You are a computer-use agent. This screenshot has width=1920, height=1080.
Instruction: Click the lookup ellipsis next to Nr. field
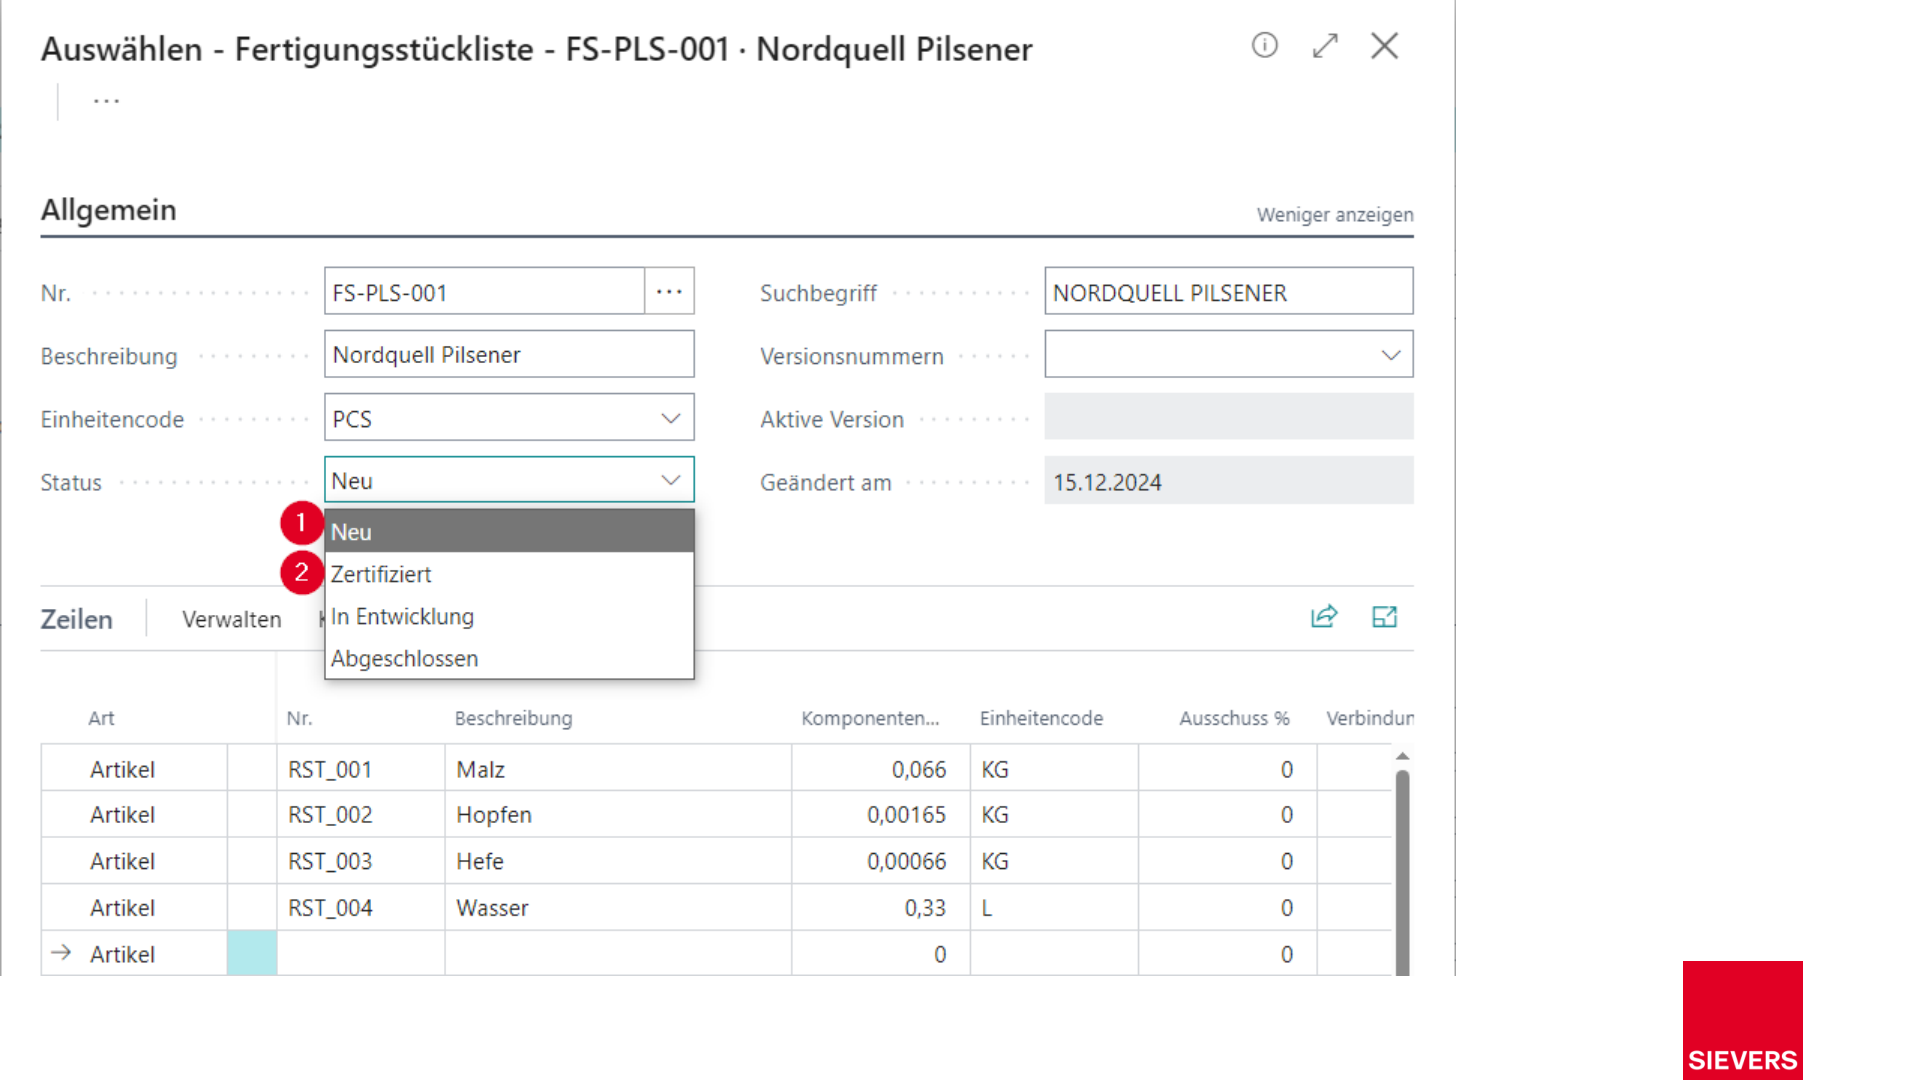pos(669,291)
